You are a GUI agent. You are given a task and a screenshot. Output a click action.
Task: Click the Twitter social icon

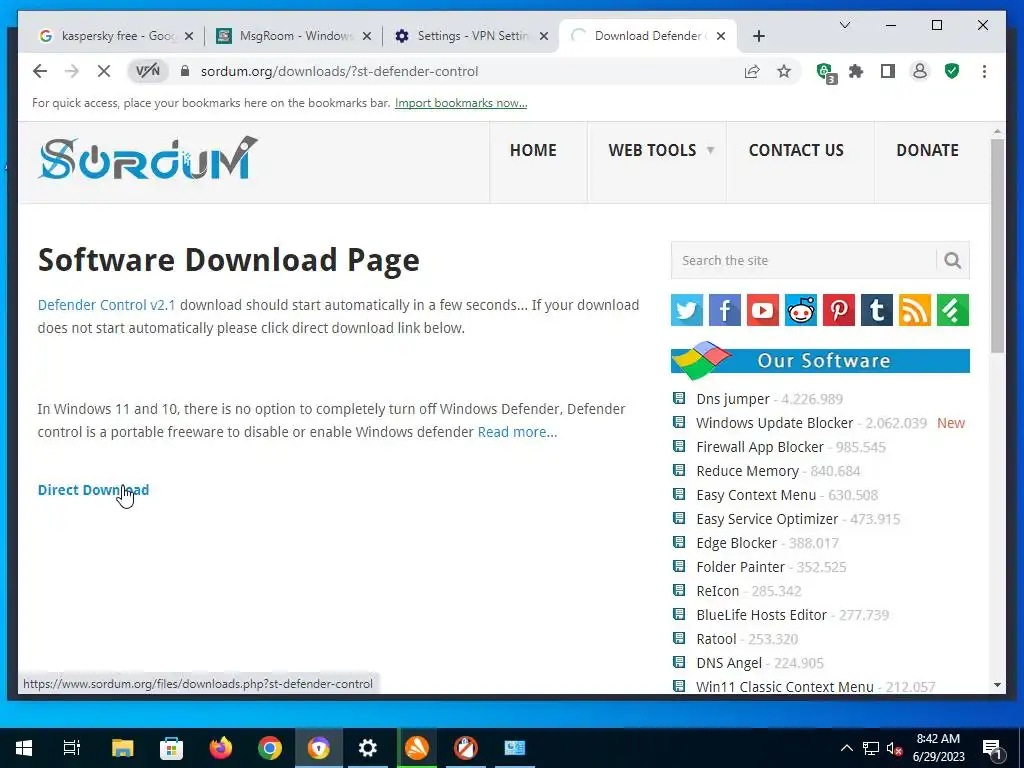coord(686,310)
